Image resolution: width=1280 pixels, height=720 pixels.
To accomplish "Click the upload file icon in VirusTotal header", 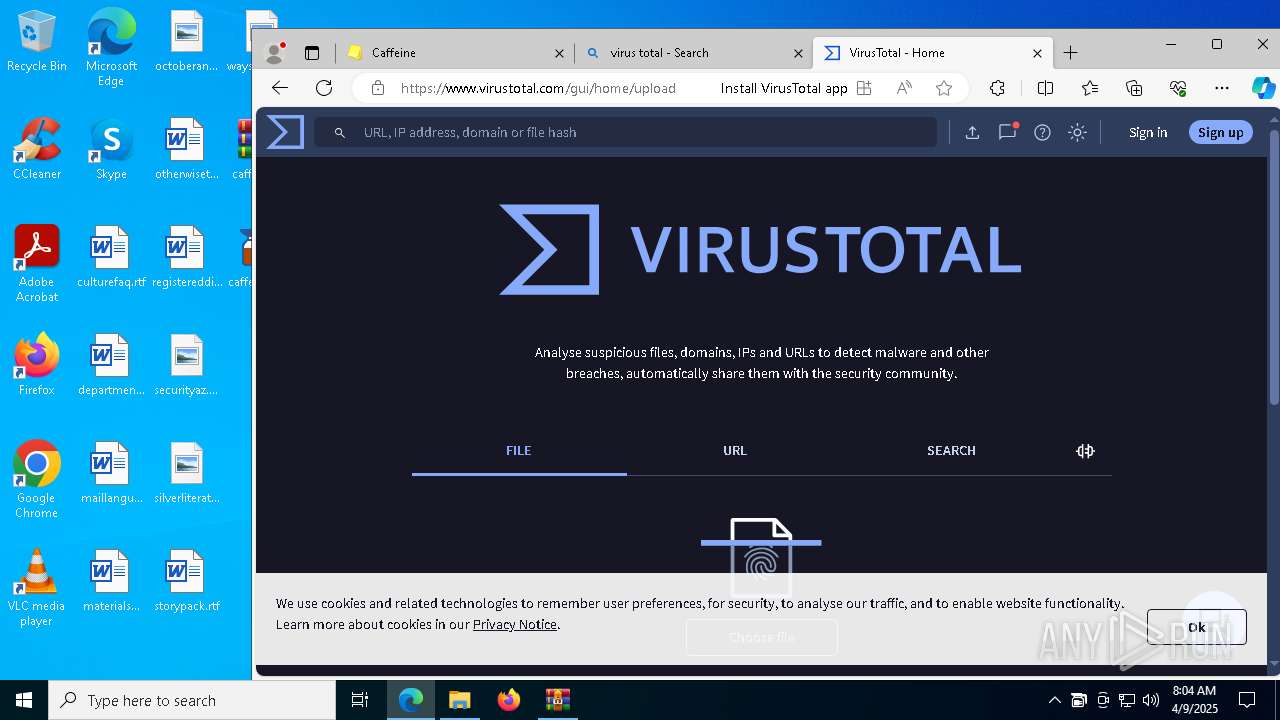I will click(972, 132).
